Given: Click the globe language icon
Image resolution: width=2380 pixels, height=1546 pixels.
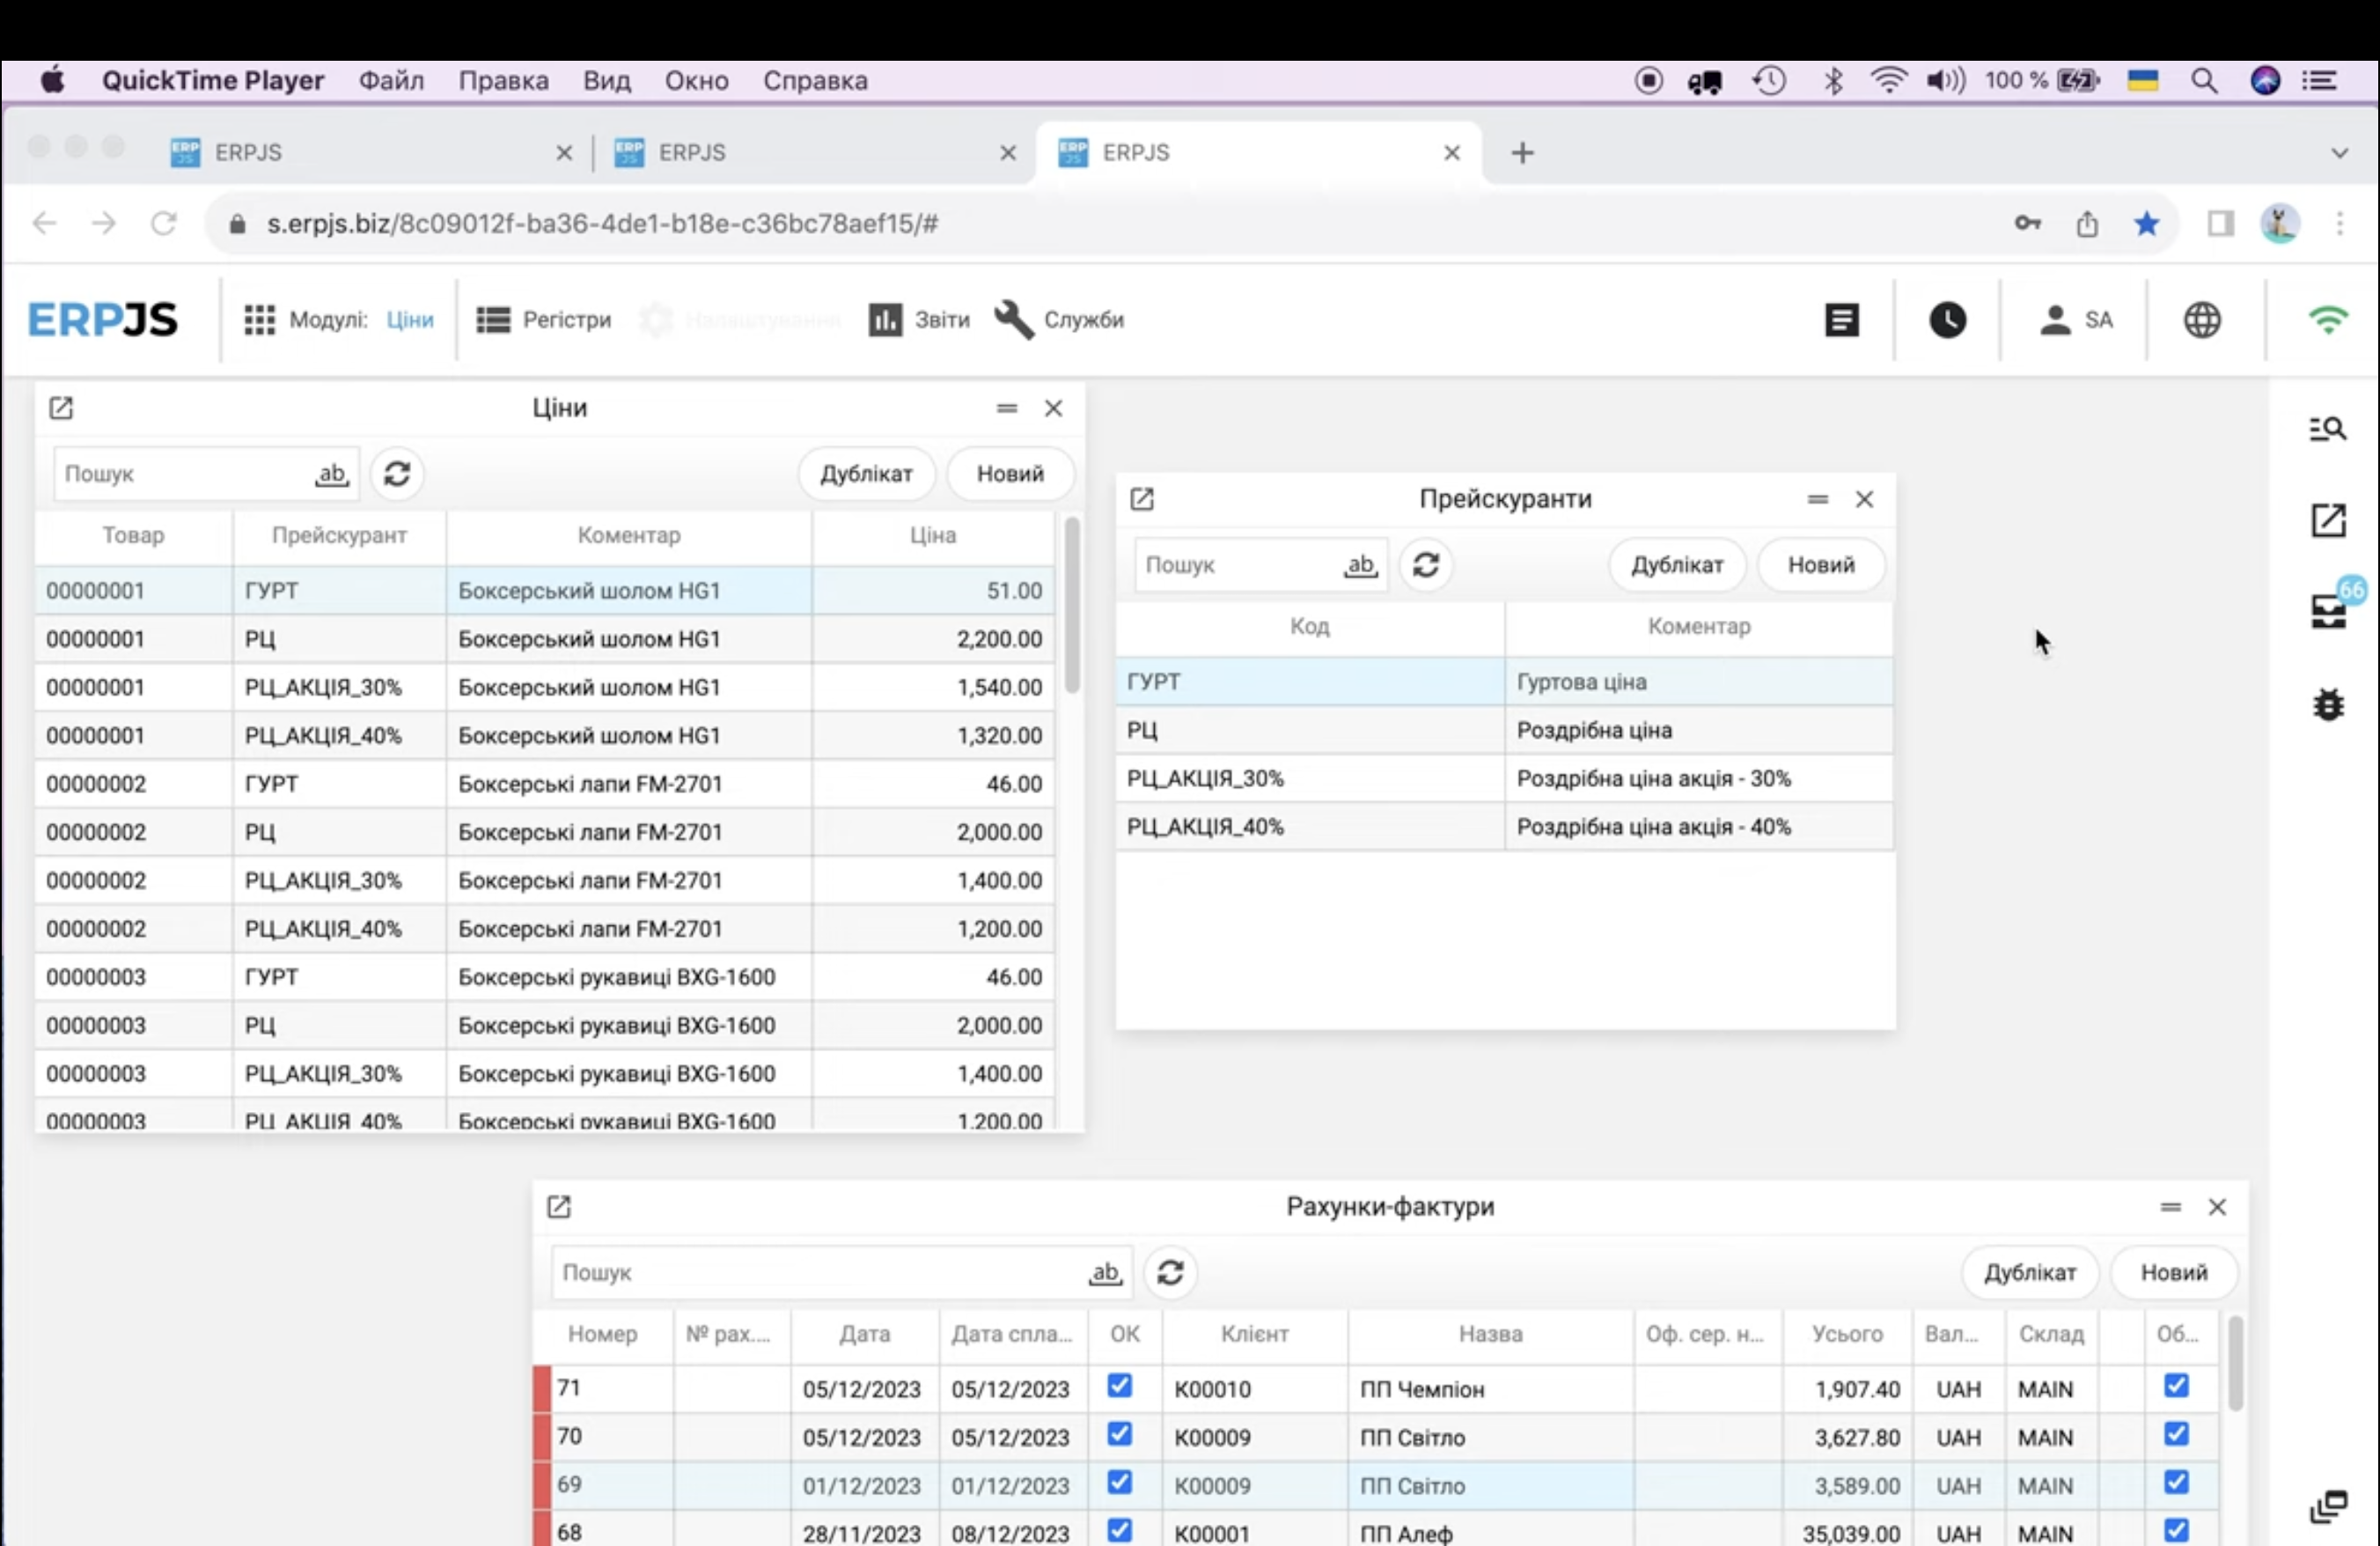Looking at the screenshot, I should 2202,320.
